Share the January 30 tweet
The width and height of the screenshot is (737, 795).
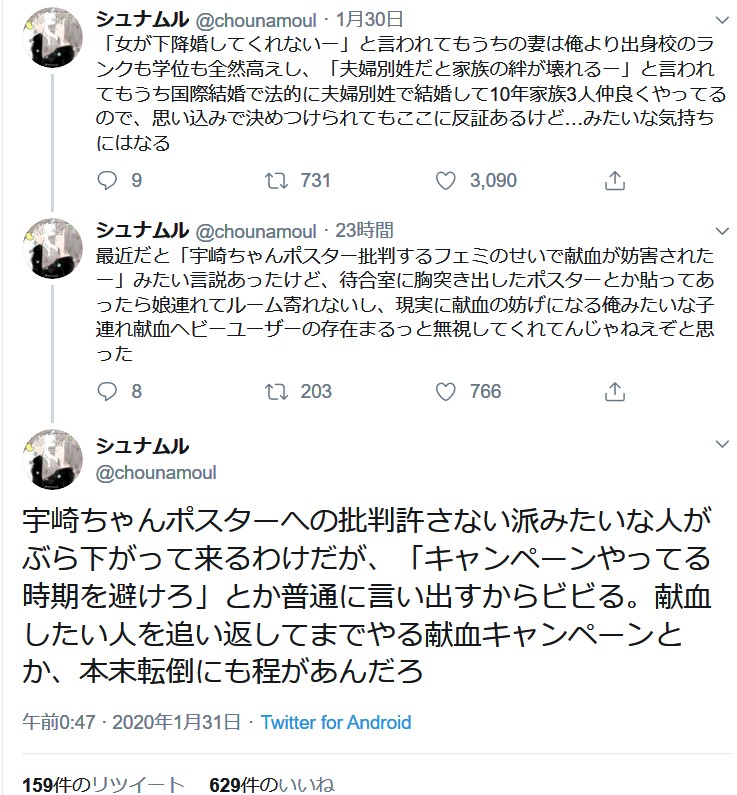pyautogui.click(x=615, y=181)
